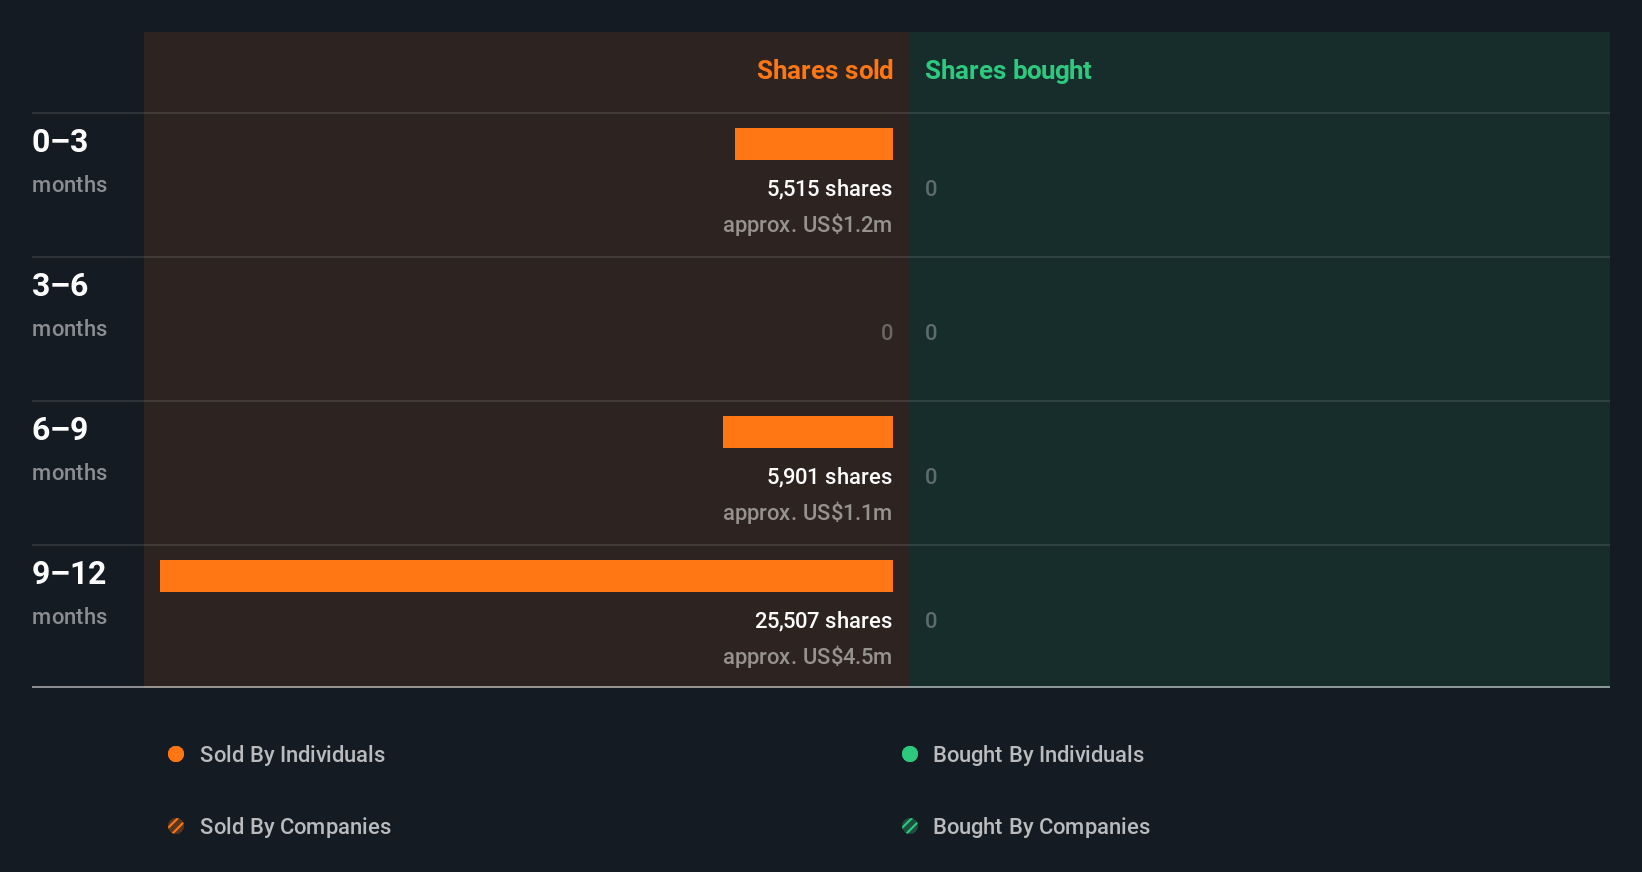Screen dimensions: 1642x872
Task: Click the 'Shares sold' column header
Action: [x=825, y=70]
